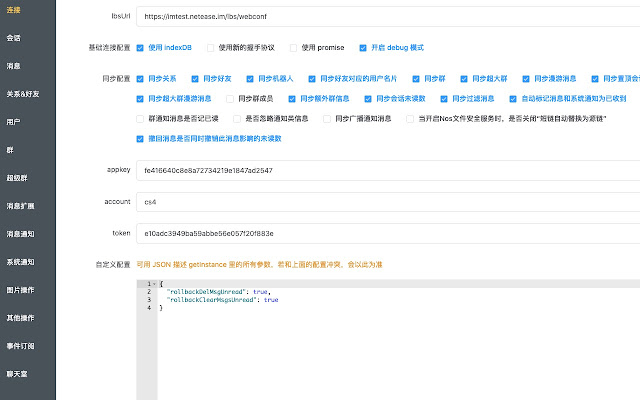Focus the lbsUrl input field
Image resolution: width=640 pixels, height=400 pixels.
pos(388,16)
